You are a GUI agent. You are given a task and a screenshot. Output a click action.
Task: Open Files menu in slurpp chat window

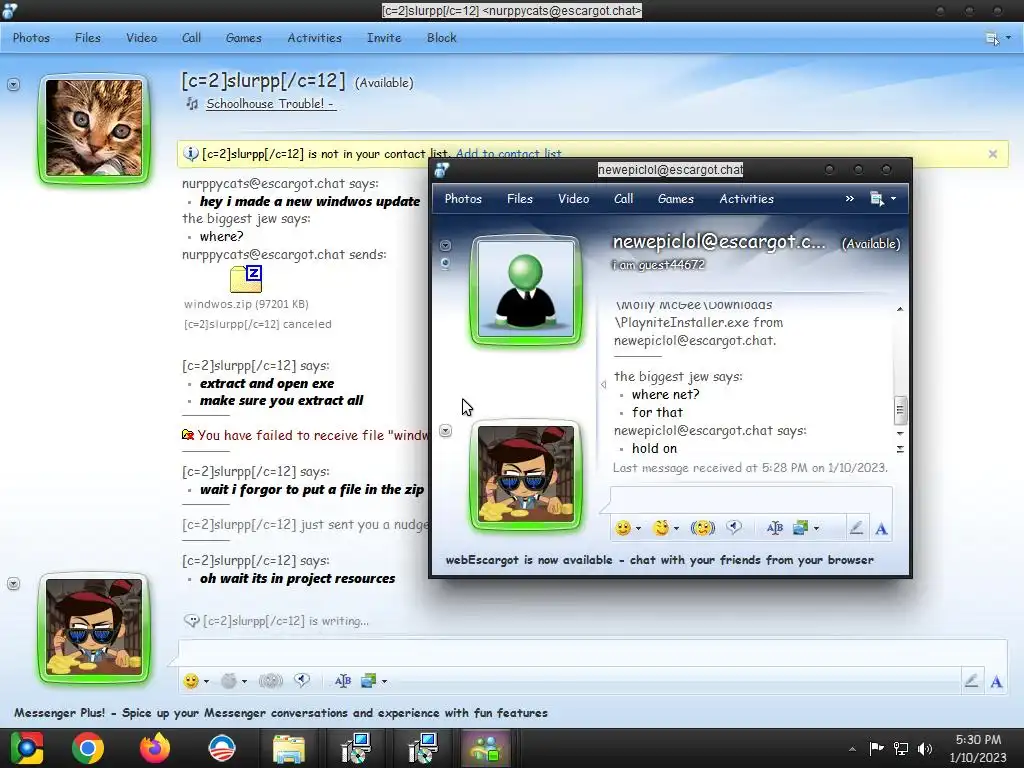88,38
